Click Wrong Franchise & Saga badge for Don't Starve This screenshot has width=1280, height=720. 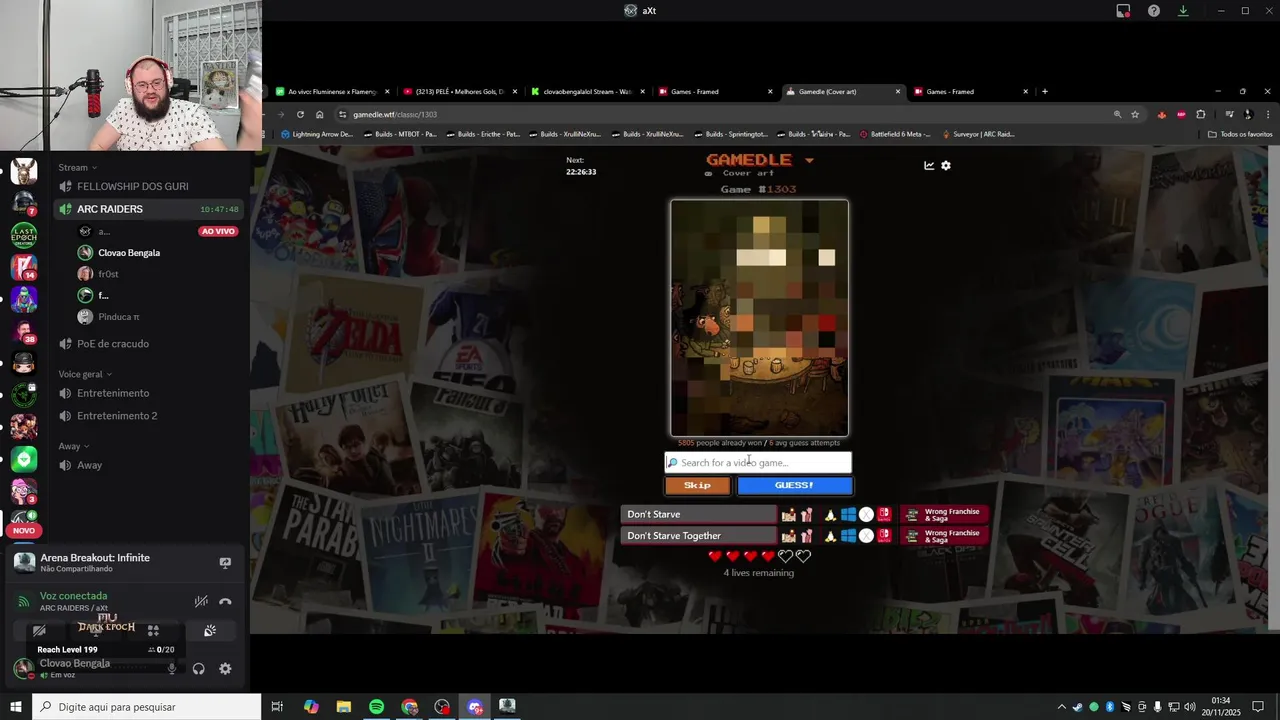pyautogui.click(x=944, y=514)
